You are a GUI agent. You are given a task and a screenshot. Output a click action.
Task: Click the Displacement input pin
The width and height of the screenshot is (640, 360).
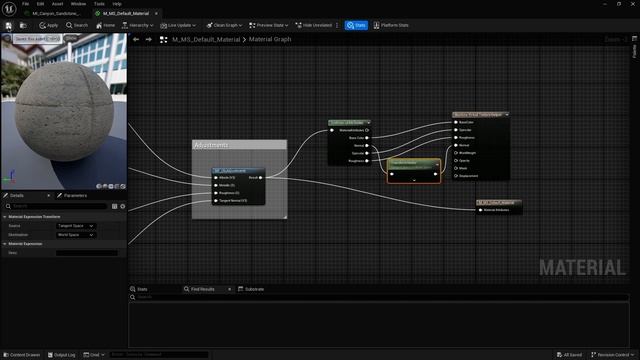coord(456,176)
